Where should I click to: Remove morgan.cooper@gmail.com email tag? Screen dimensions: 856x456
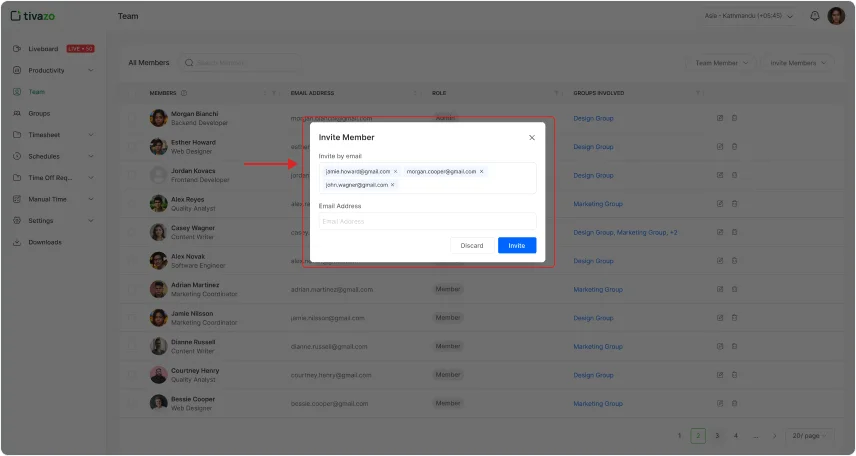pyautogui.click(x=481, y=172)
